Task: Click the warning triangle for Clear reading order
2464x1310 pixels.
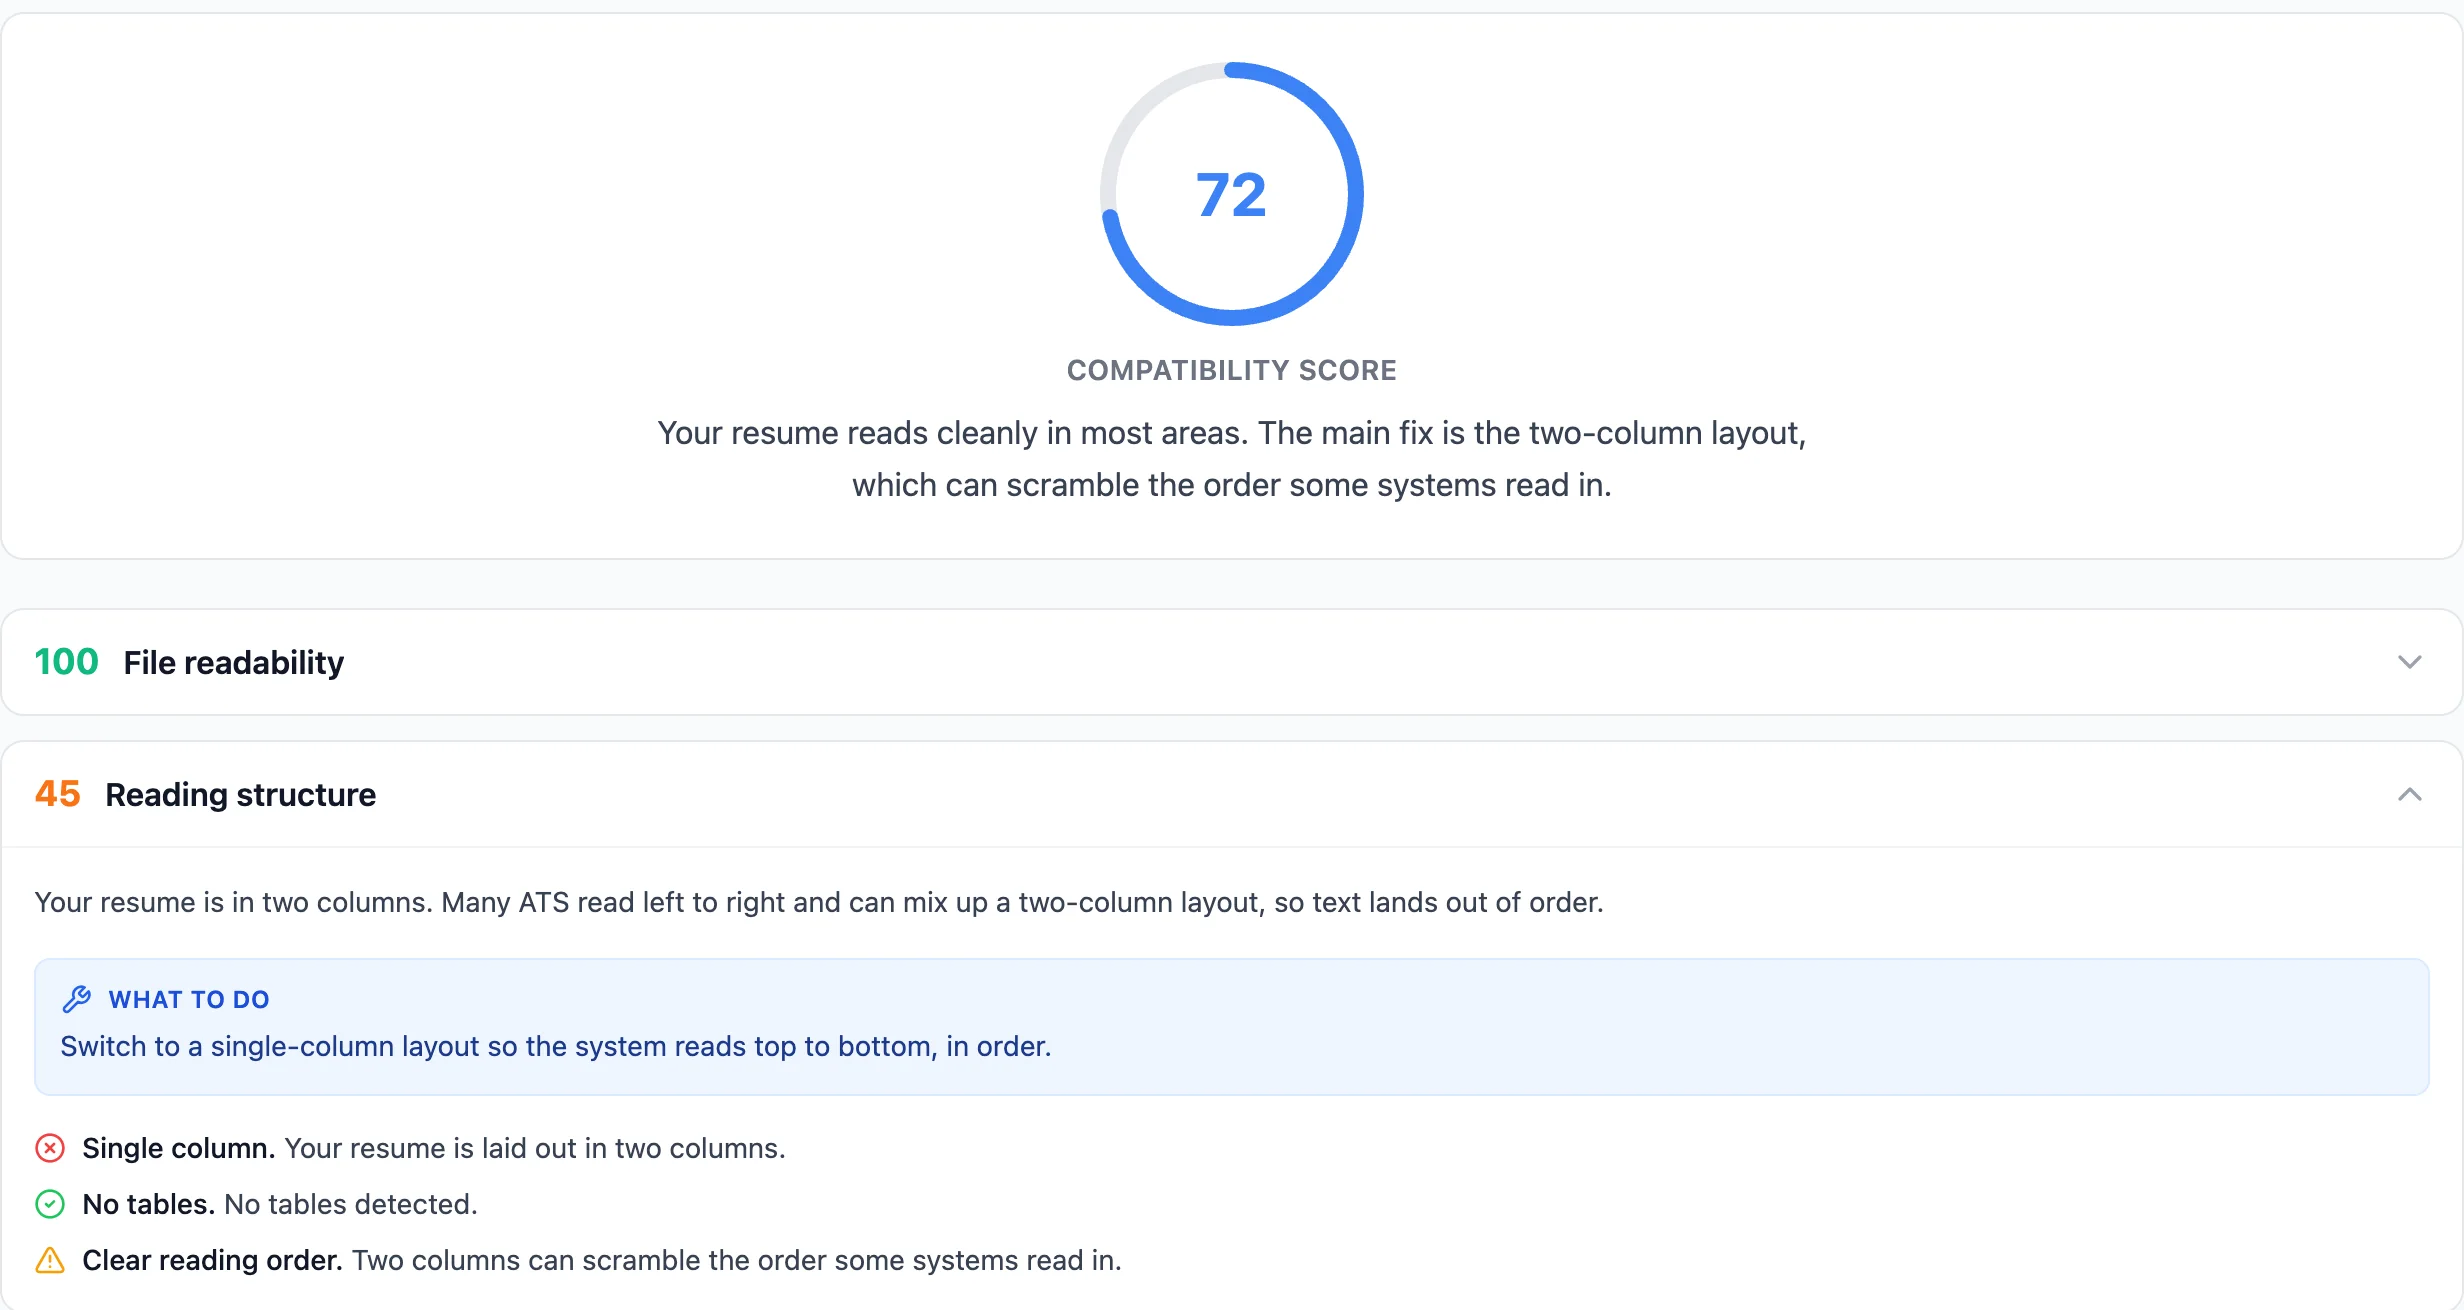Action: point(50,1260)
